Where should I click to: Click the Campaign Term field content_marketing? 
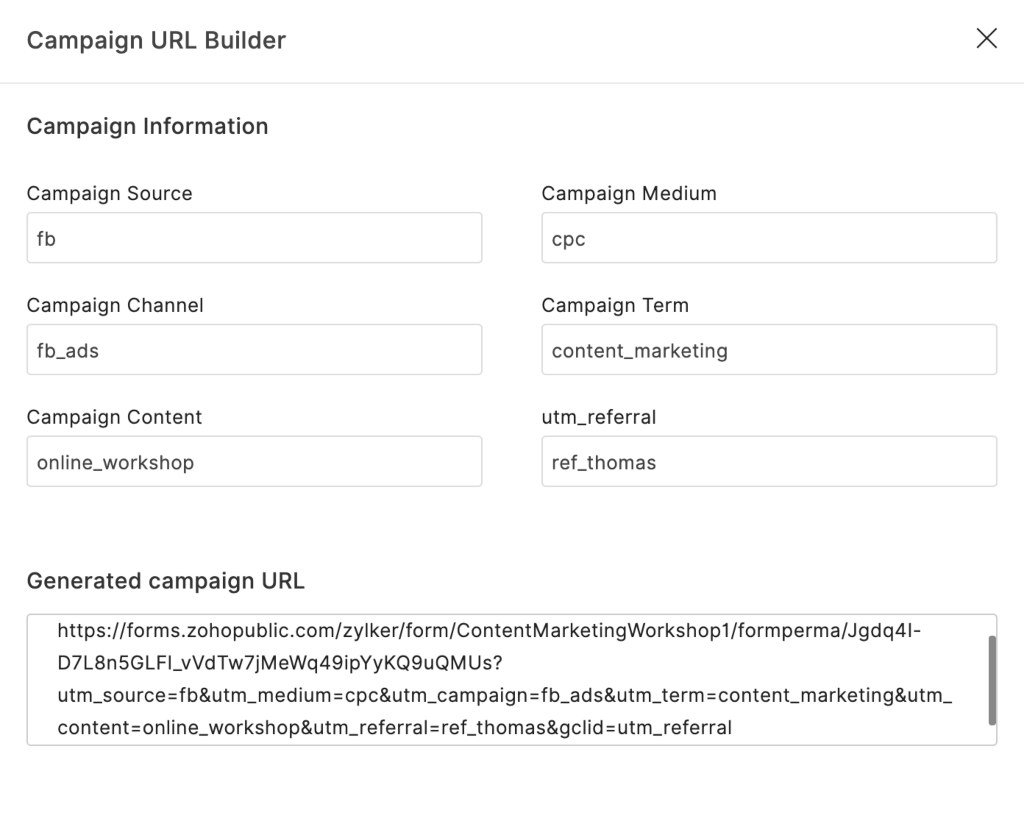click(x=769, y=349)
